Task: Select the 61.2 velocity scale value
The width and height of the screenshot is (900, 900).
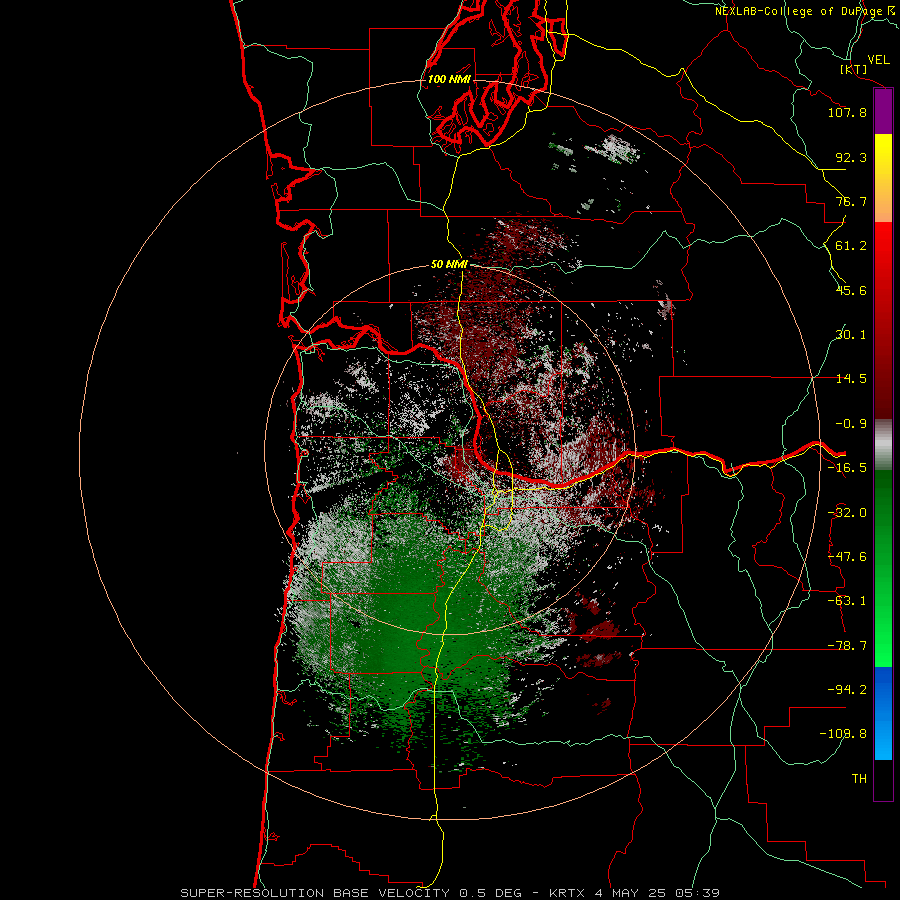Action: [851, 246]
